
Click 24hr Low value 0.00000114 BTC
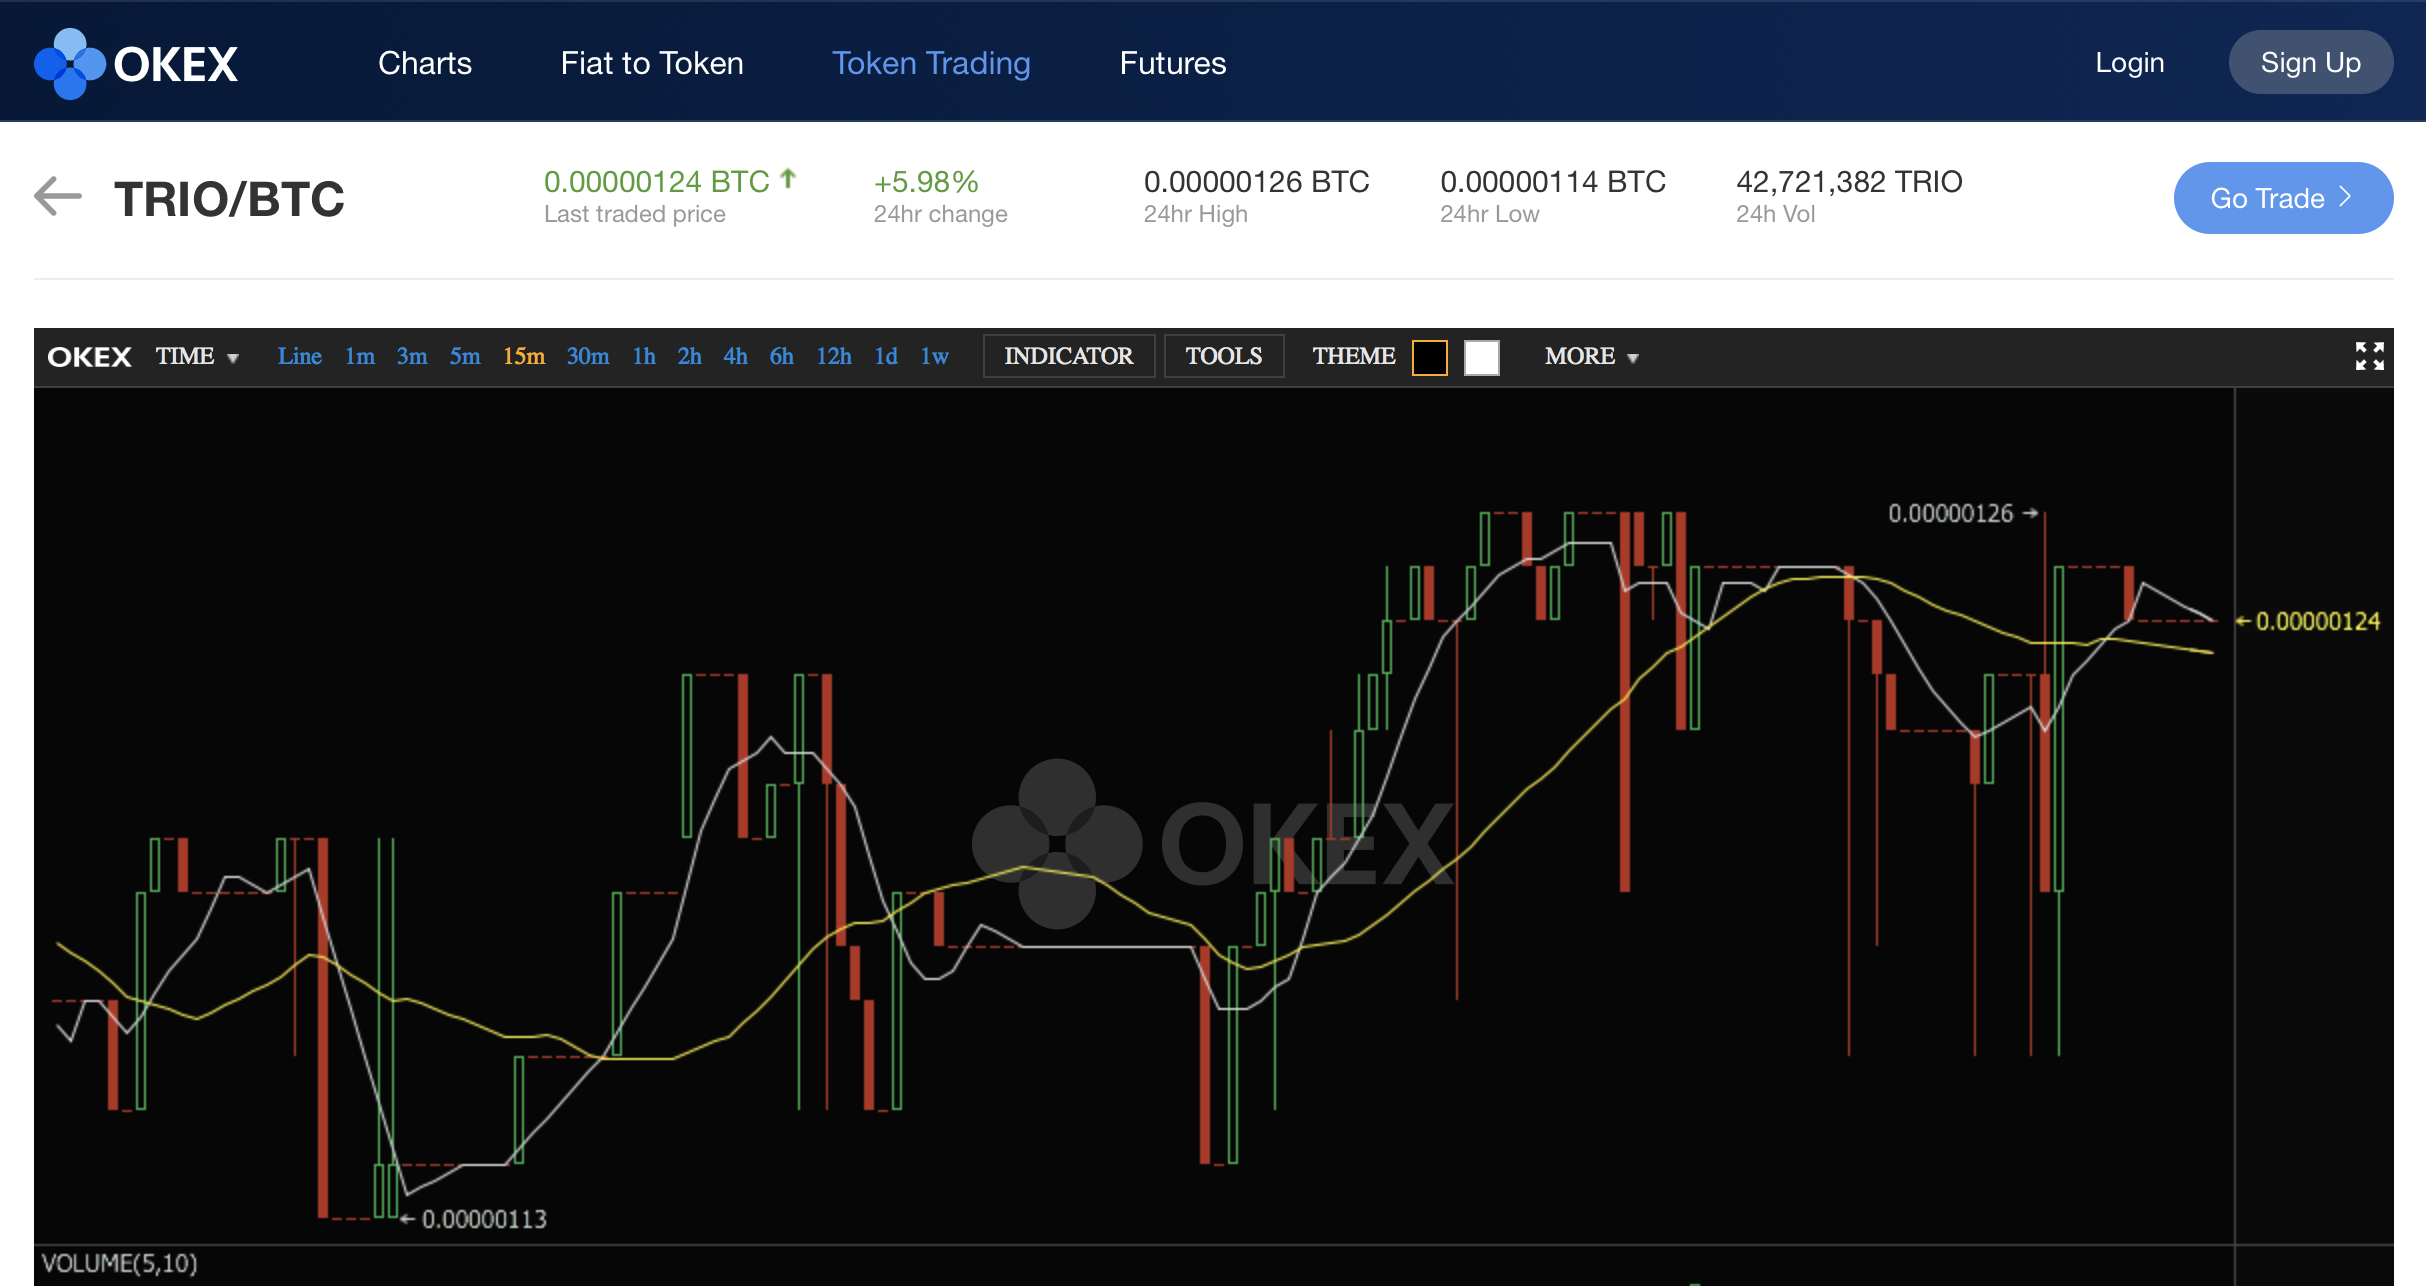1553,181
